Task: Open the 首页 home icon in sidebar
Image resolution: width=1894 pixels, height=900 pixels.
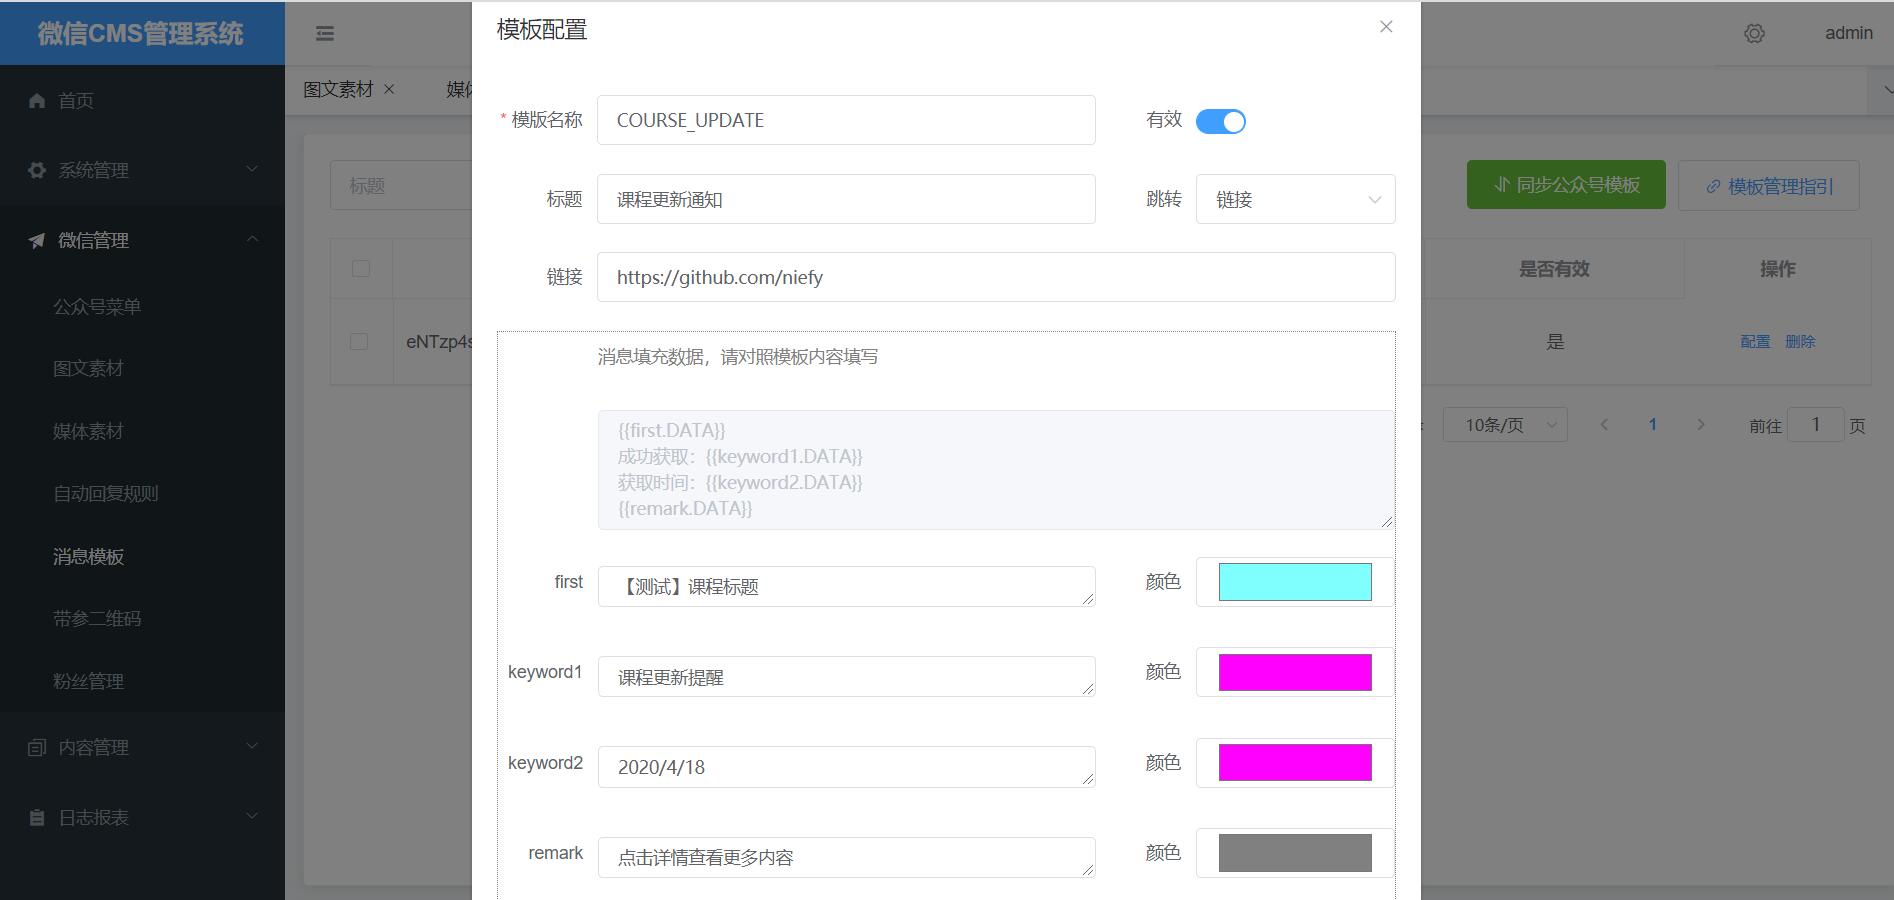Action: 36,100
